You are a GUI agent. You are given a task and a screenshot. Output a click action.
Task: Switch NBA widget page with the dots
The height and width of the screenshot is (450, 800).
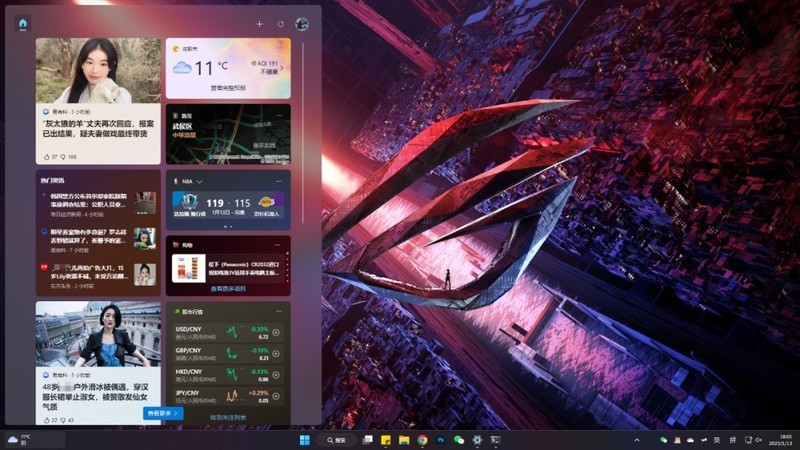[228, 227]
